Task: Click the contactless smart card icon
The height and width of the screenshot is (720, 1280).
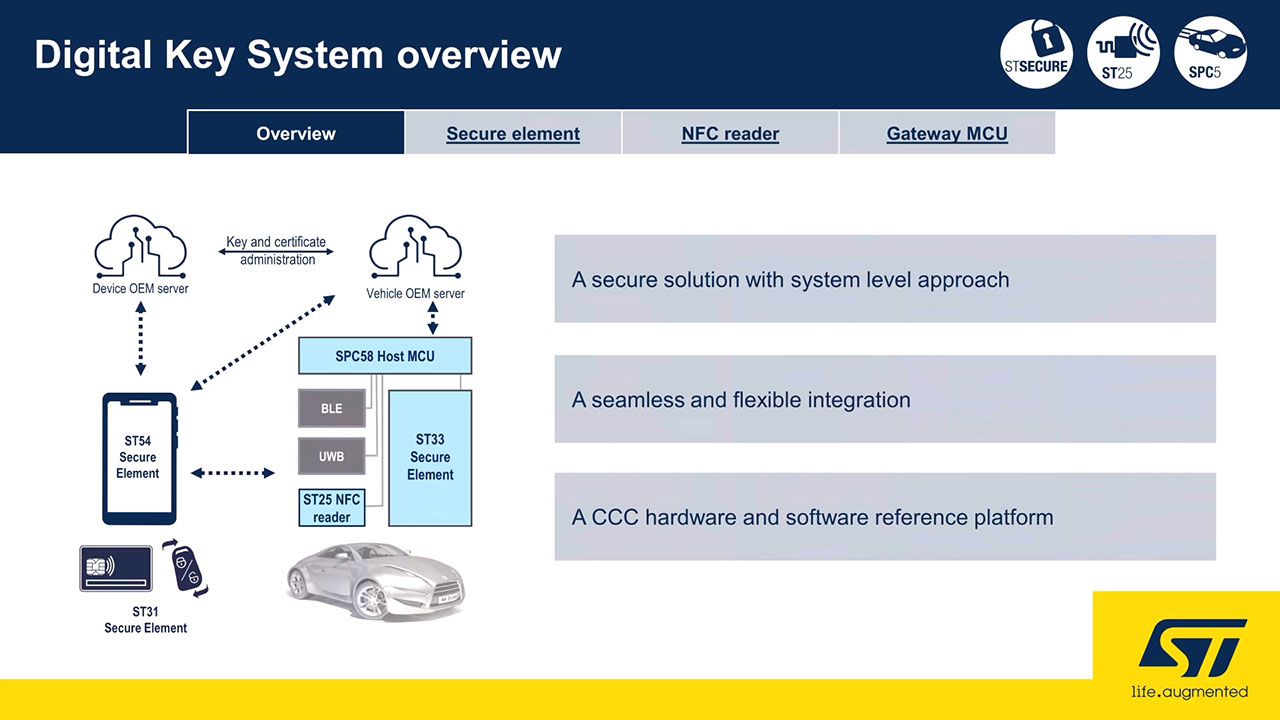Action: (x=116, y=568)
